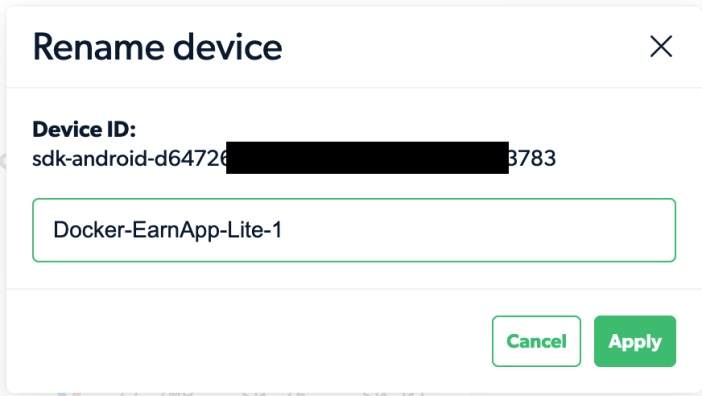Close the Rename device dialog with X
702x396 pixels.
point(661,47)
